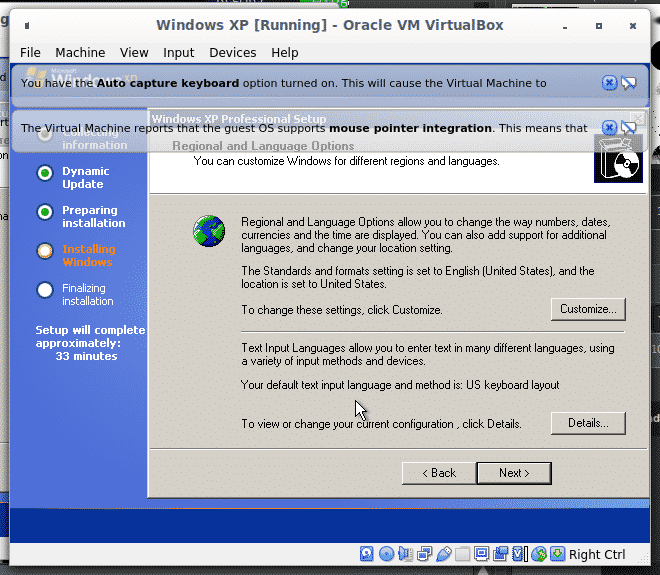The image size is (660, 575).
Task: Click the network adapters status icon
Action: (424, 554)
